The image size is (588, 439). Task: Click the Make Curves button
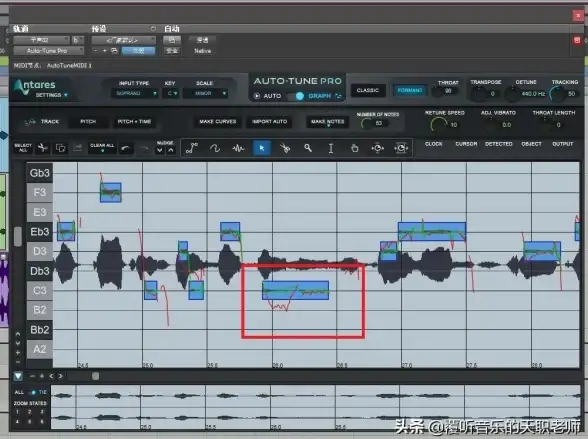218,121
